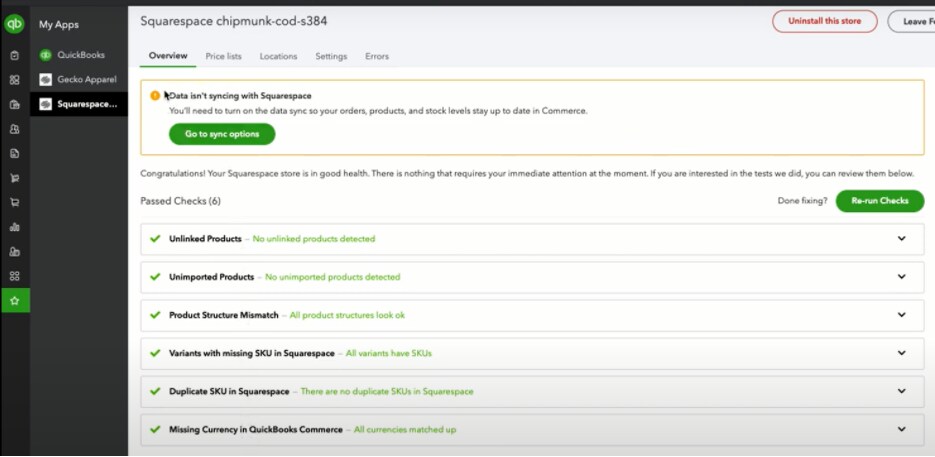935x457 pixels.
Task: Expand the Unlinked Products check row
Action: [x=902, y=239]
